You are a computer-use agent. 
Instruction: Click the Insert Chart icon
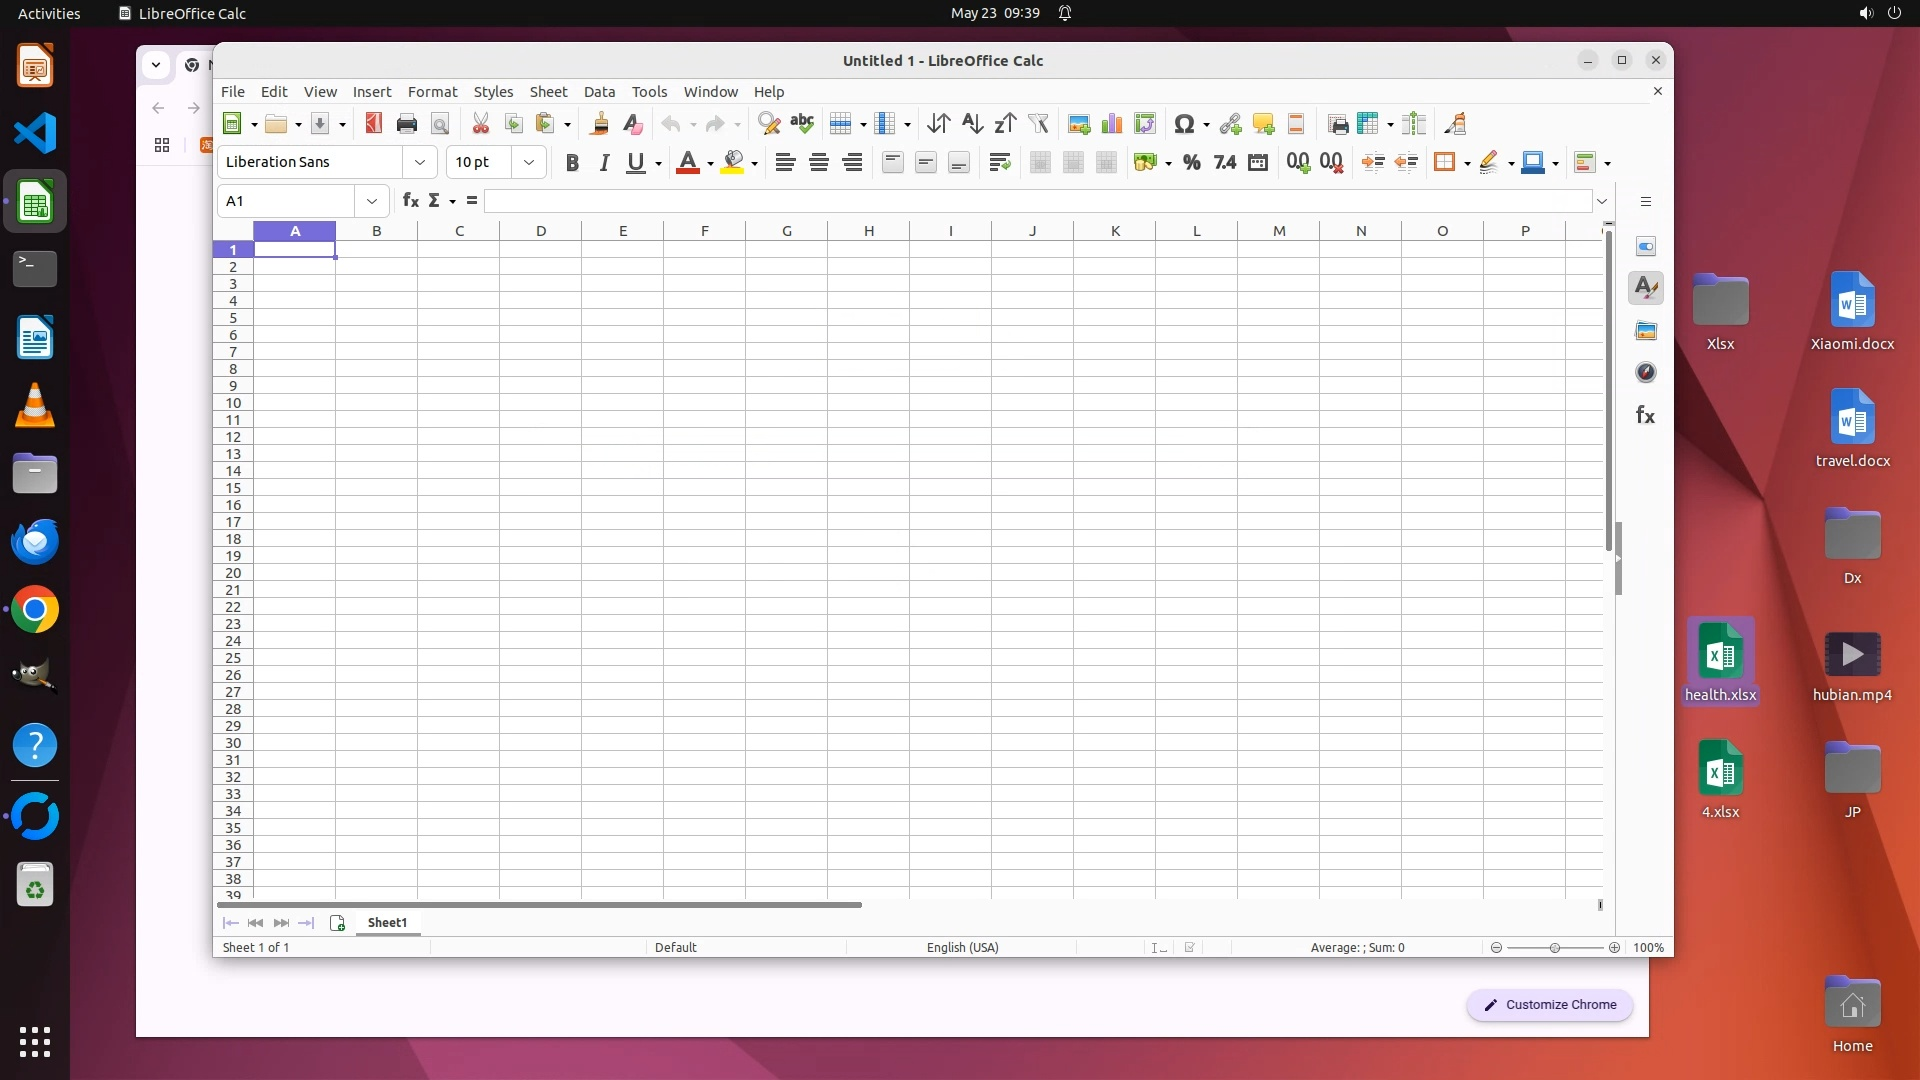click(1111, 124)
